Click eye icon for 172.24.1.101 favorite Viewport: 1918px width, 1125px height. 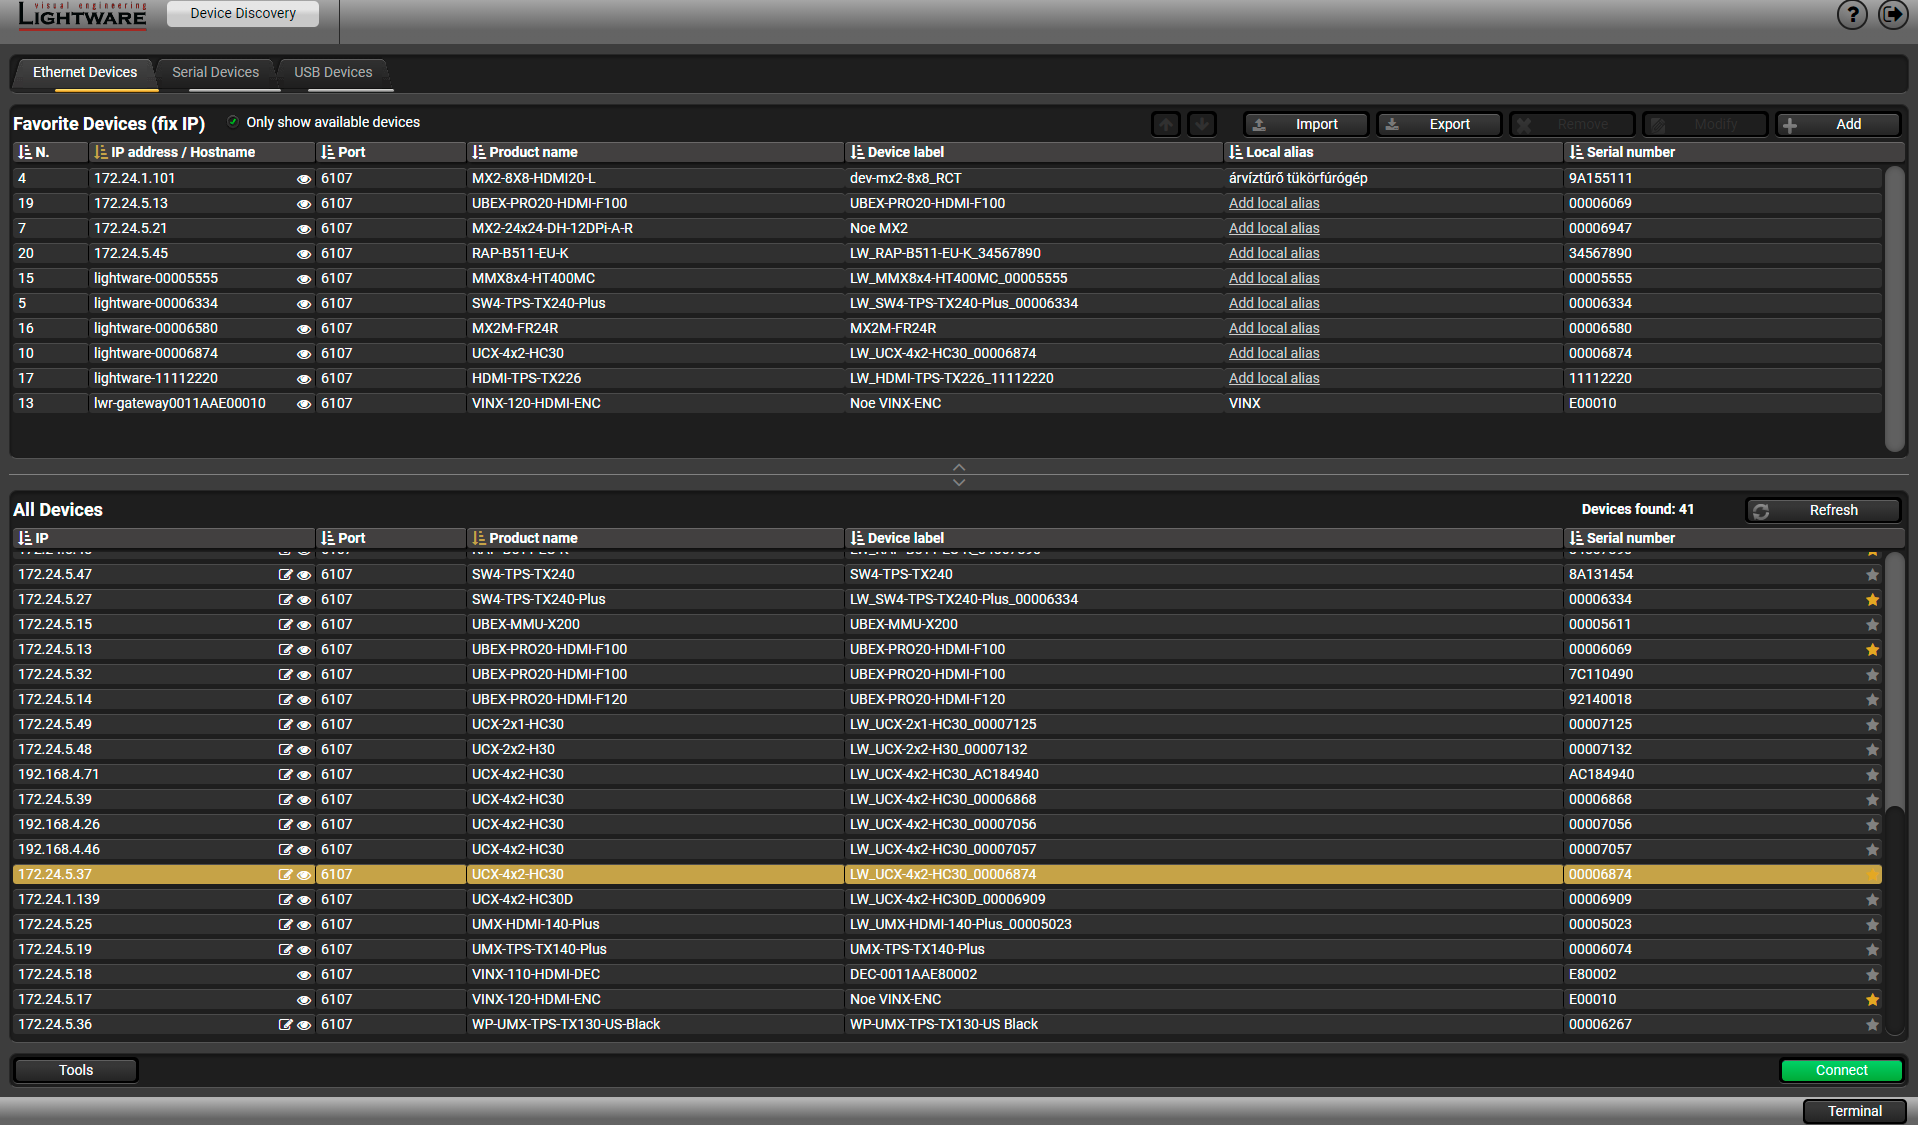(304, 179)
